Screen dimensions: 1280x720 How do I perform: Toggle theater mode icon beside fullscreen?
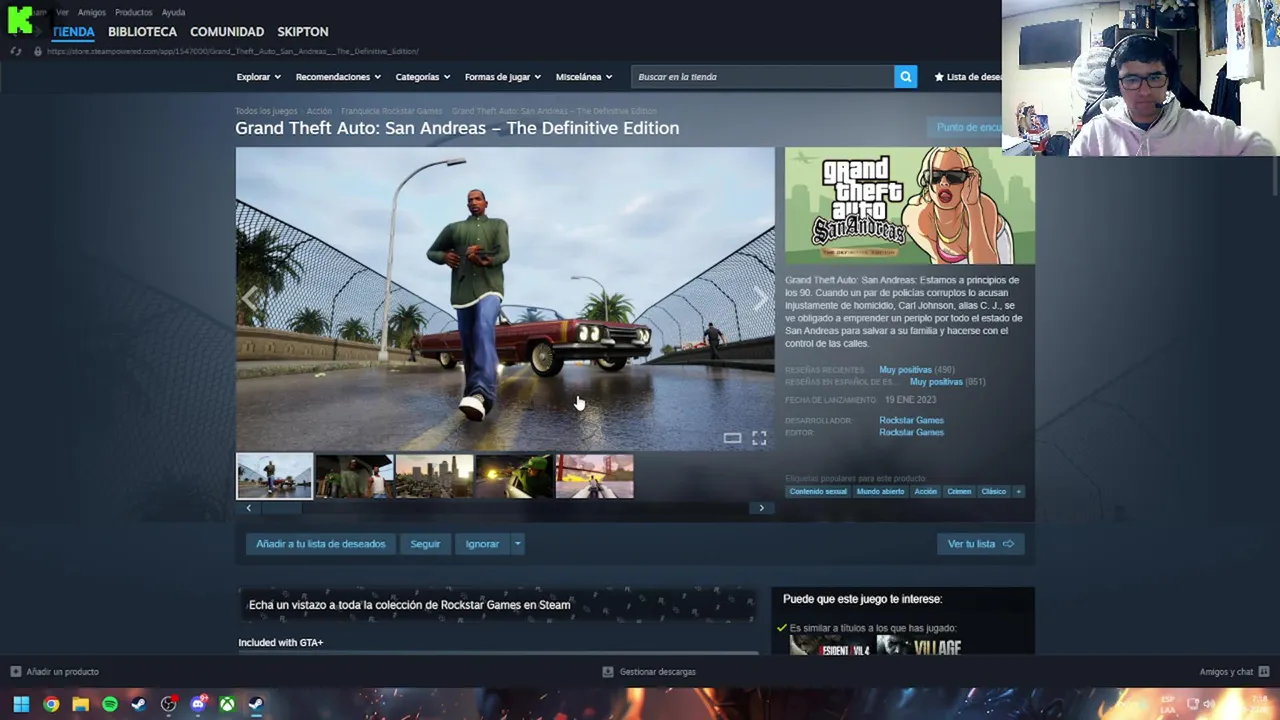[732, 438]
